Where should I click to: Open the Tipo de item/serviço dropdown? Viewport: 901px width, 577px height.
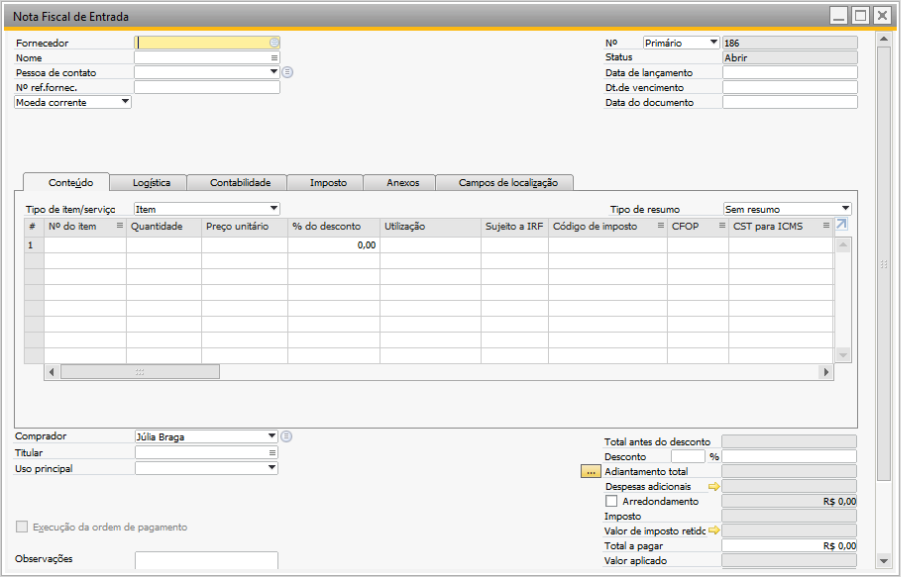[x=273, y=209]
